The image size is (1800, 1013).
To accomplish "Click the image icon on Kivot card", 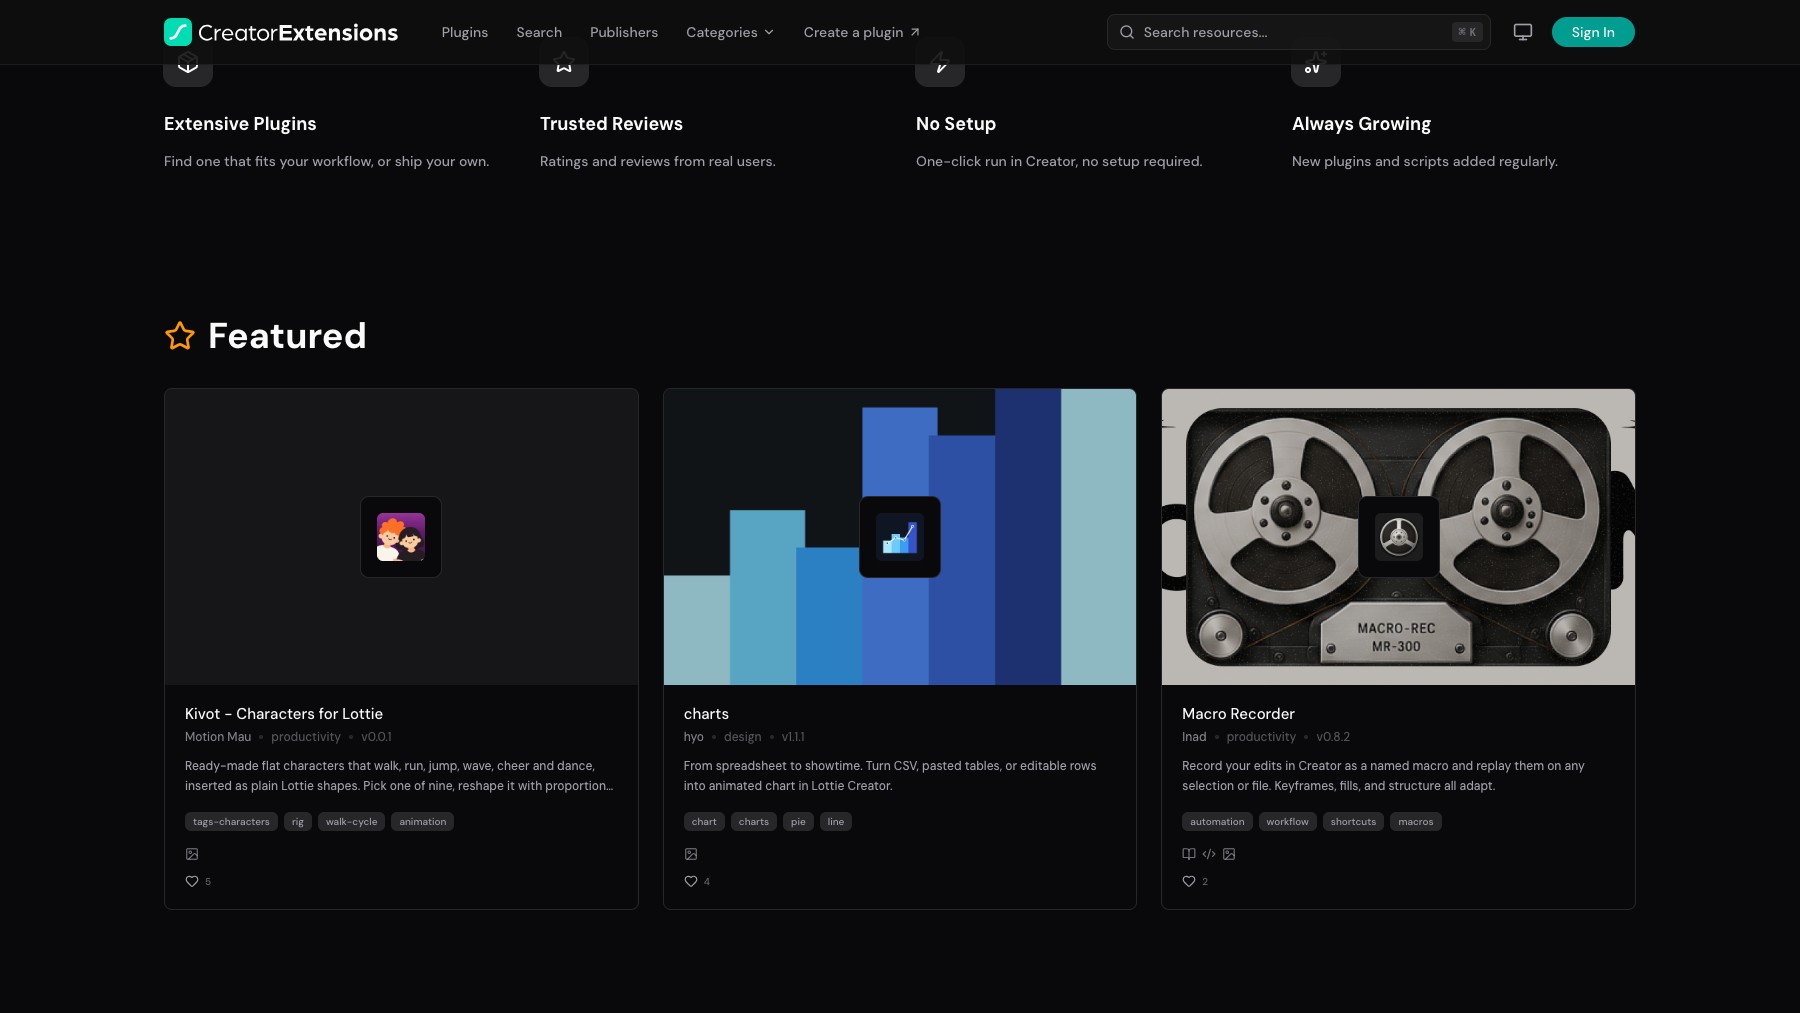I will coord(192,854).
